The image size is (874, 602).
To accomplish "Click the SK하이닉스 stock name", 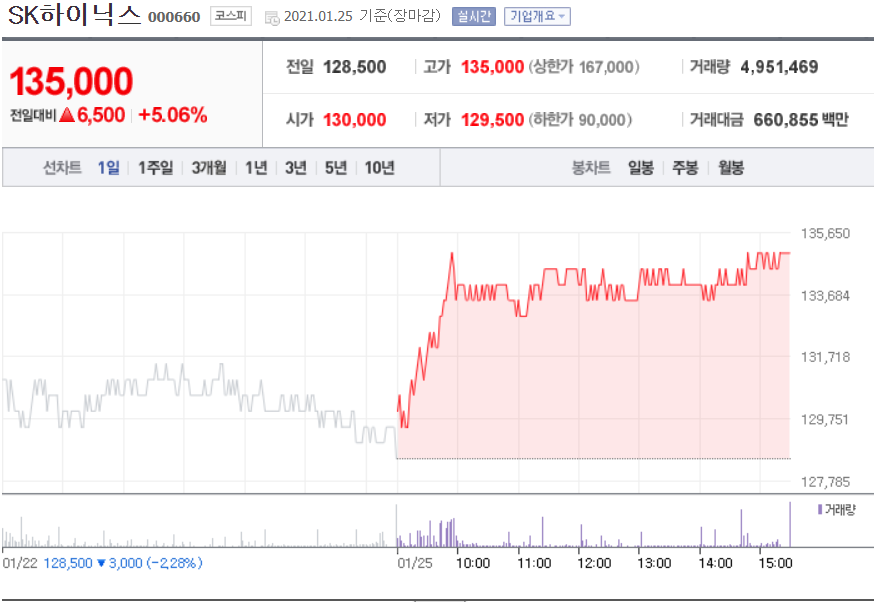I will pyautogui.click(x=75, y=14).
